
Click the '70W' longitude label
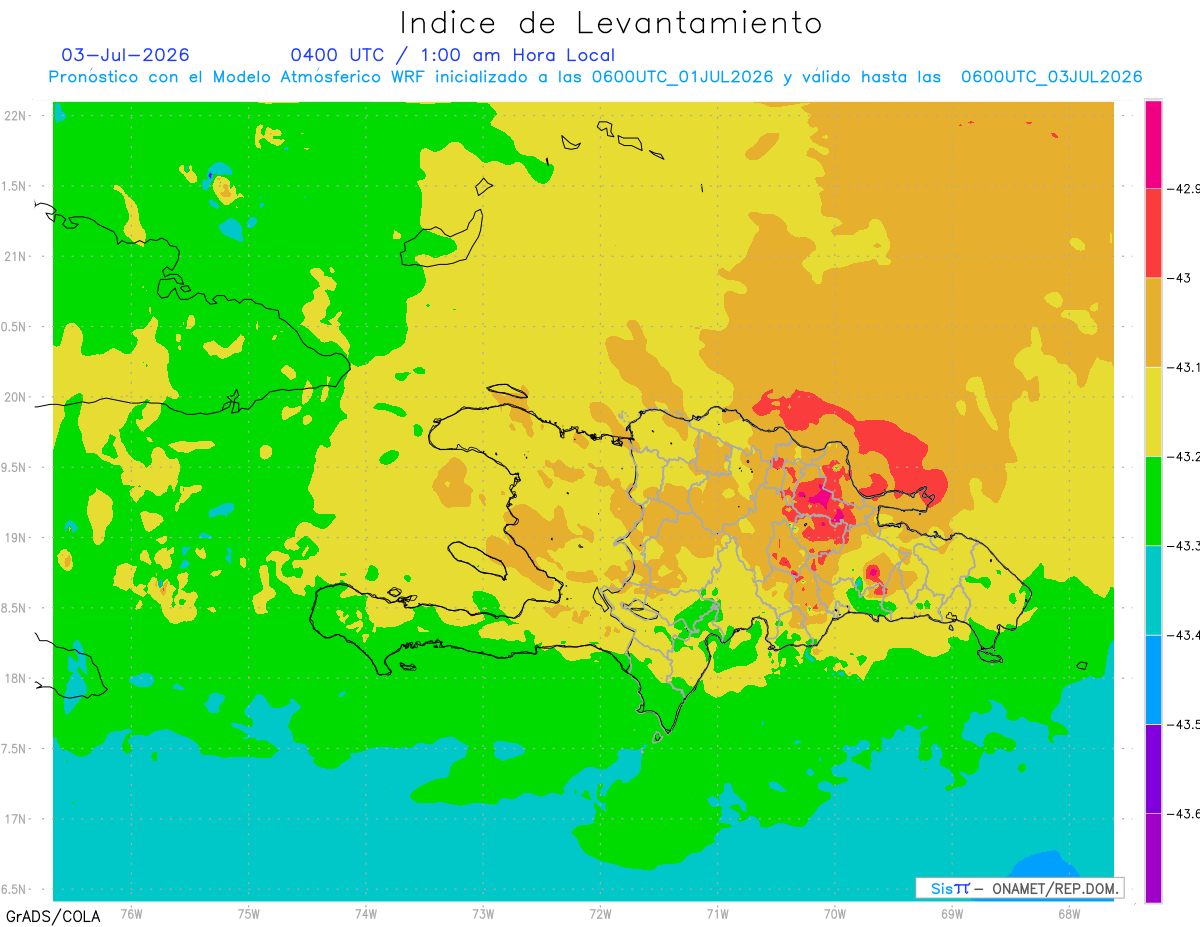pos(835,913)
